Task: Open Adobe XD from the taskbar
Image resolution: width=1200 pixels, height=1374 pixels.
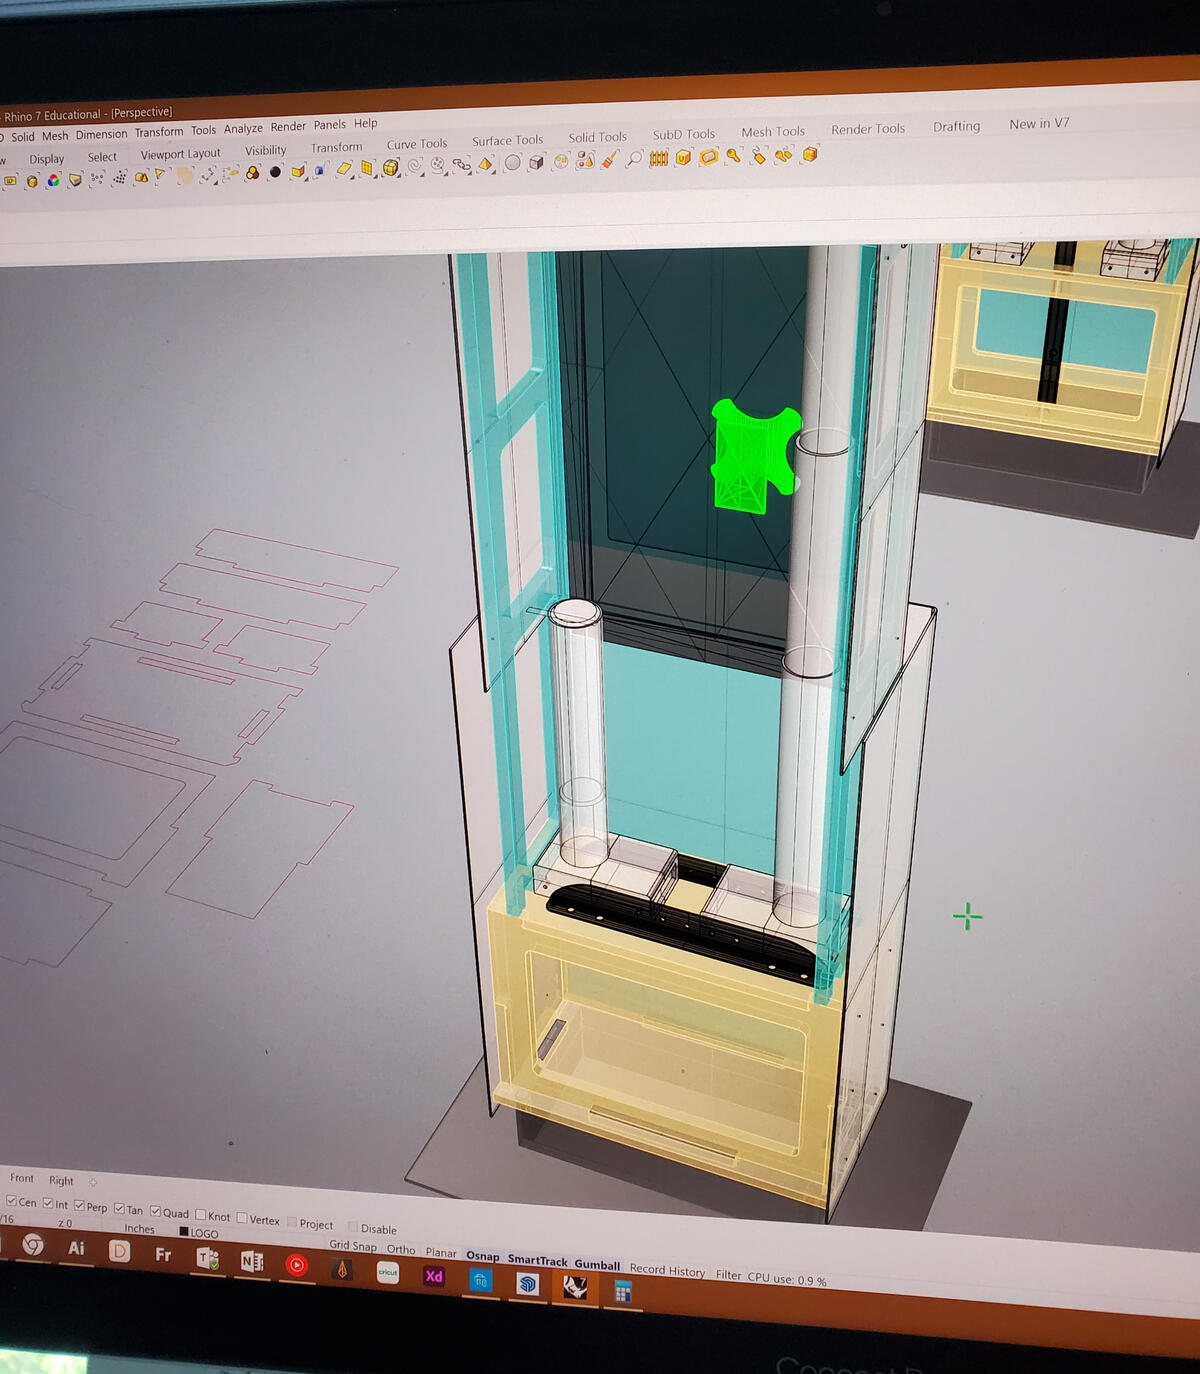Action: pos(434,1276)
